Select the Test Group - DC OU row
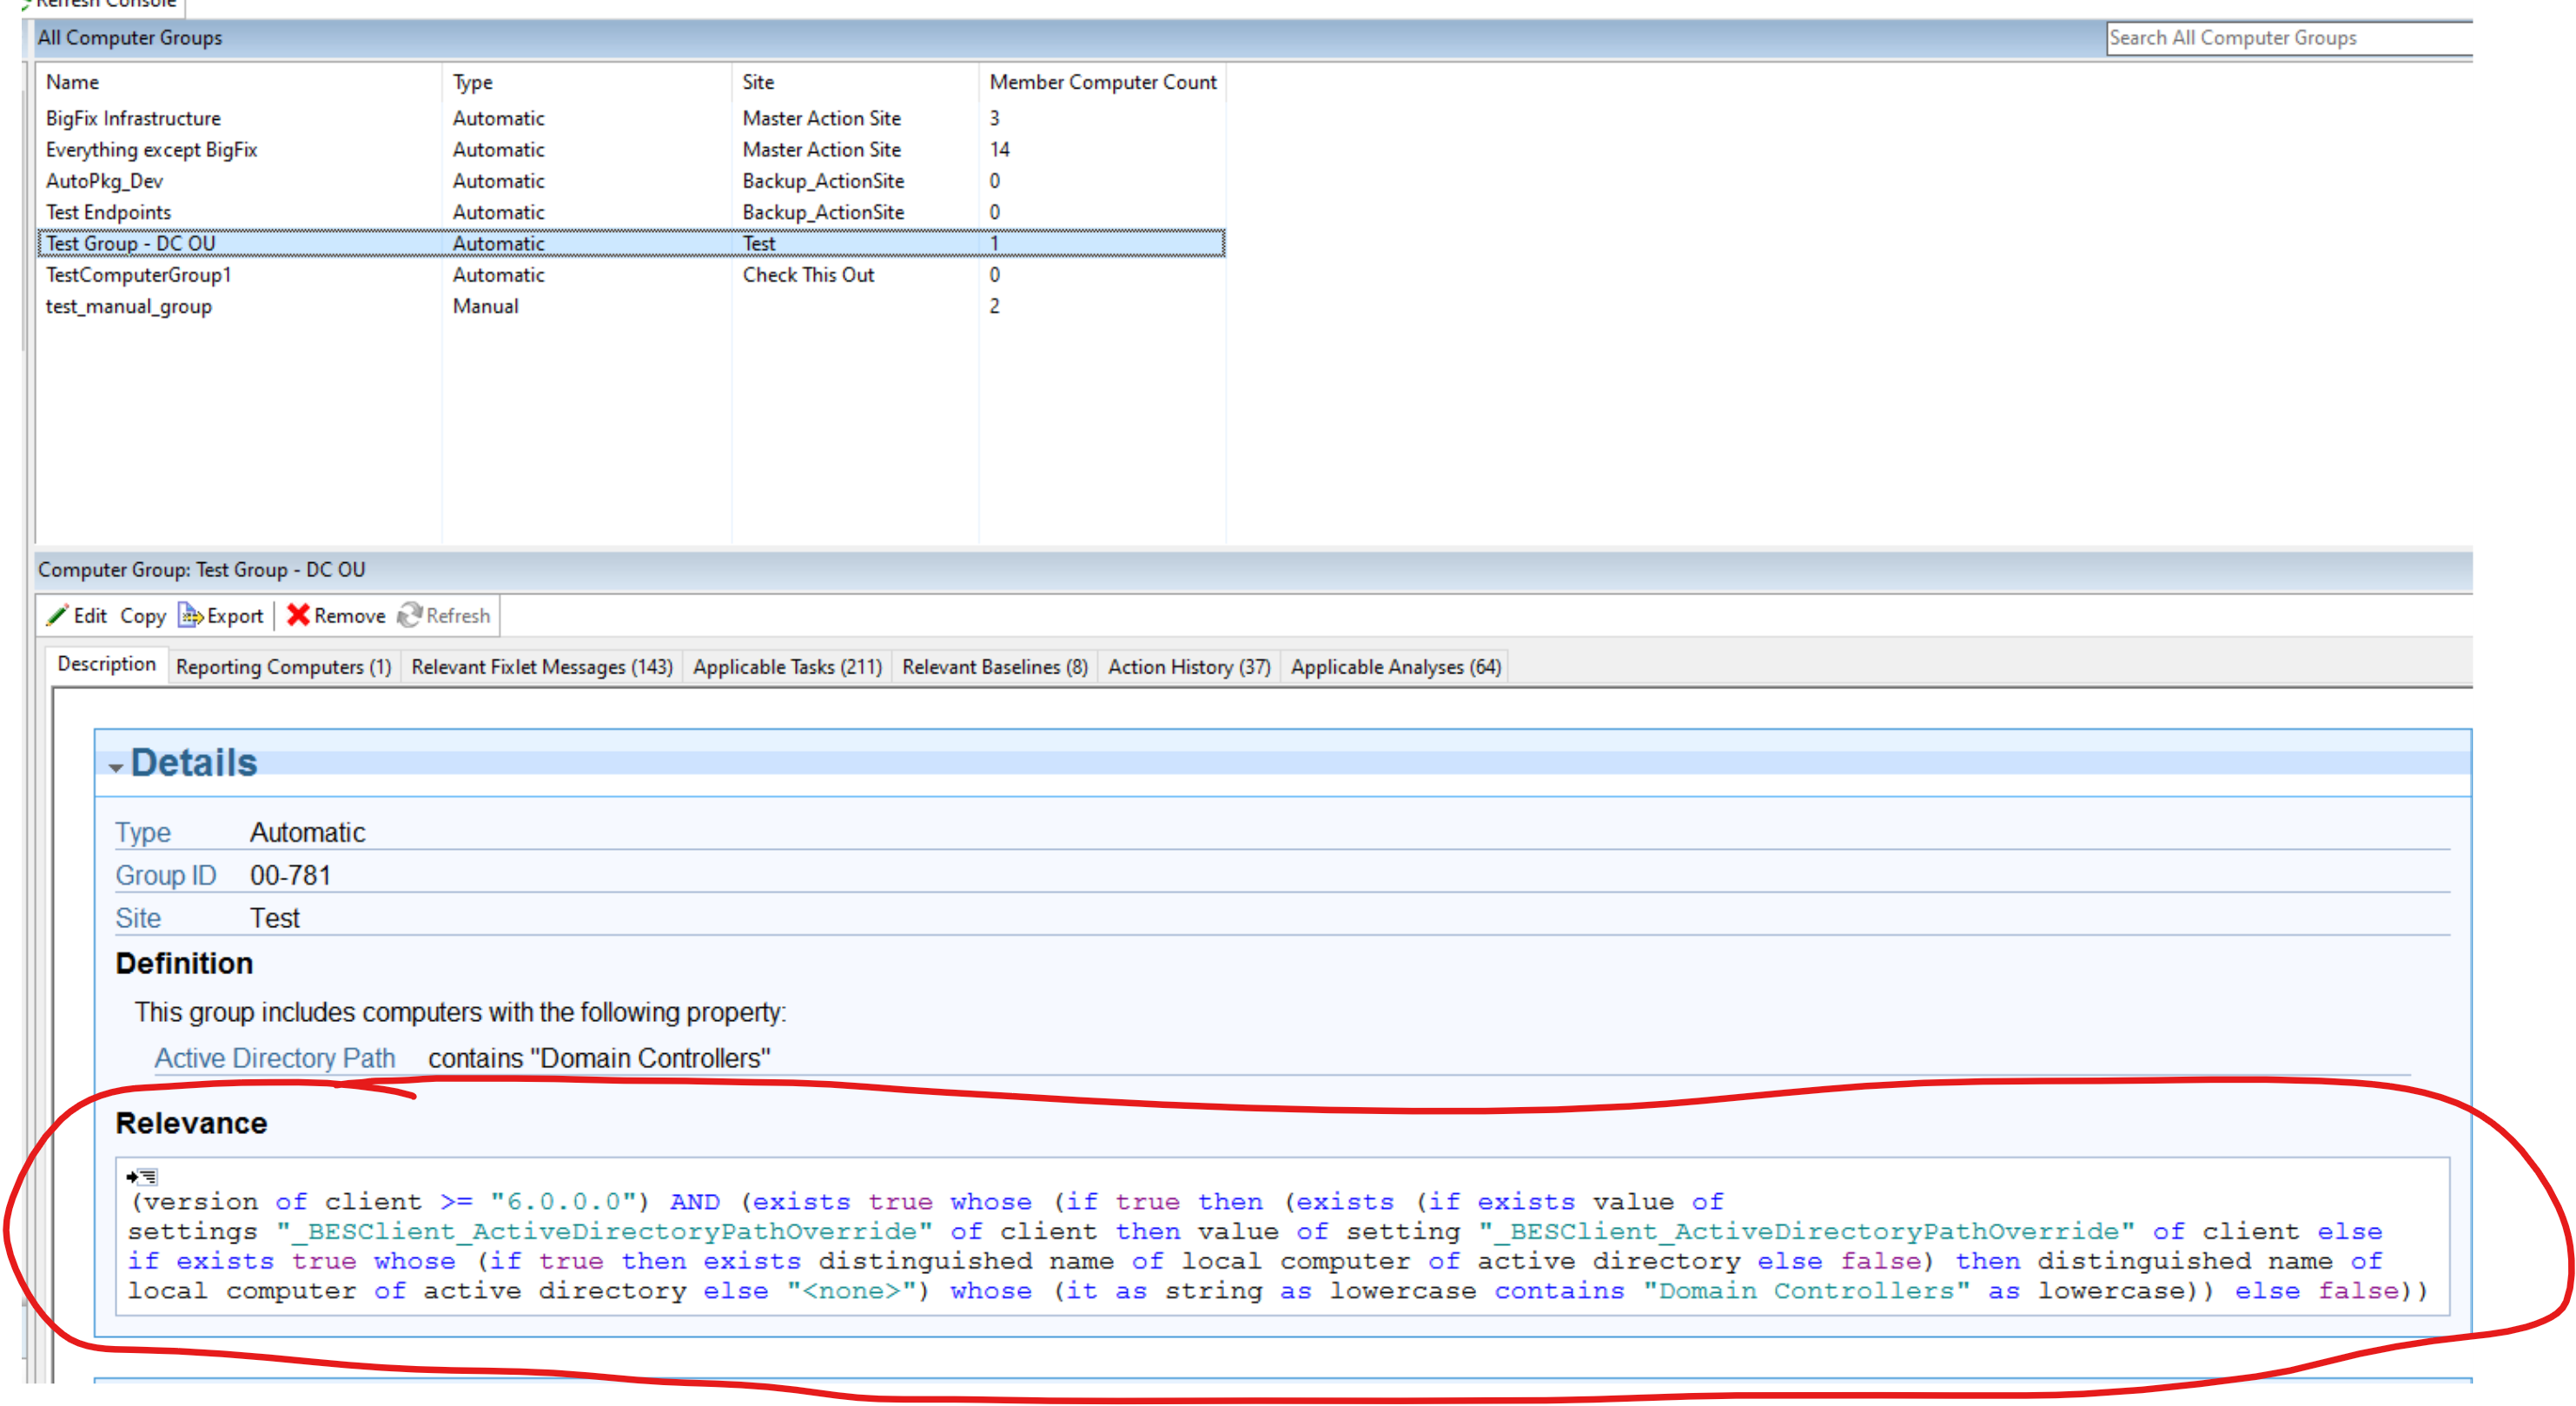 (631, 243)
